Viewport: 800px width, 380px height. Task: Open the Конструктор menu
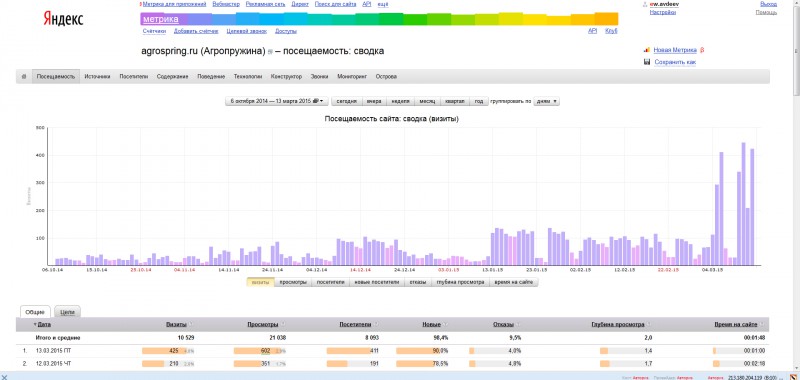coord(286,77)
